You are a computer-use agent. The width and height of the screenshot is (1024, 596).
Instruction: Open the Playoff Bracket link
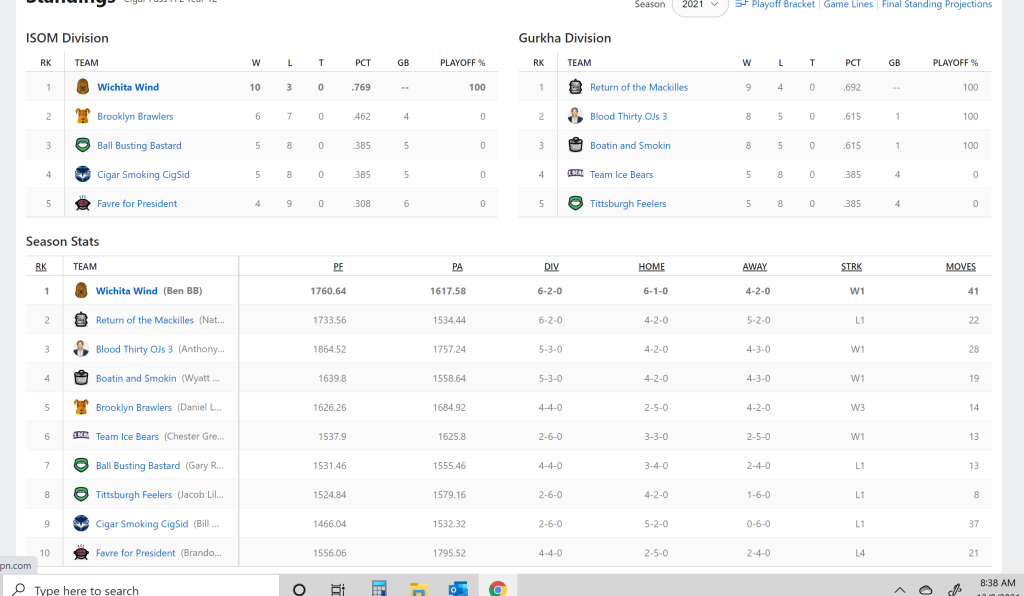pos(783,5)
